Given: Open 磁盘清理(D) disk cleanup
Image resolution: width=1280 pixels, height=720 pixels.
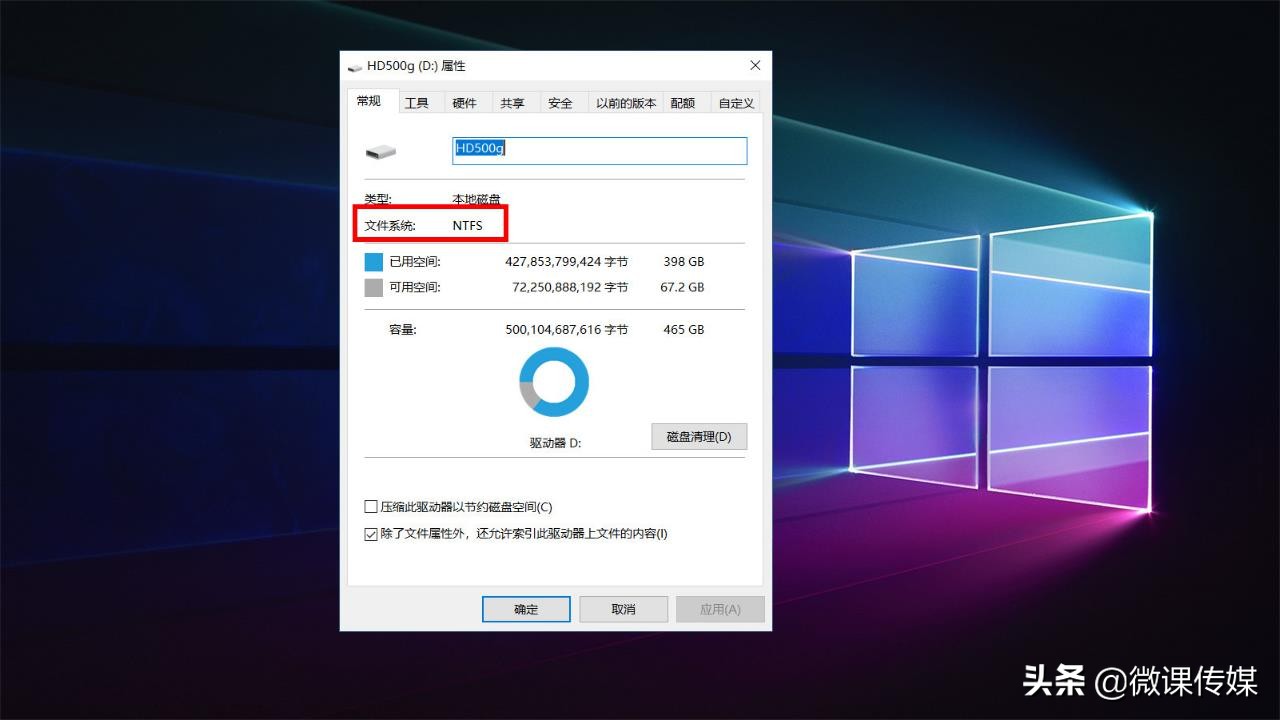Looking at the screenshot, I should click(699, 437).
